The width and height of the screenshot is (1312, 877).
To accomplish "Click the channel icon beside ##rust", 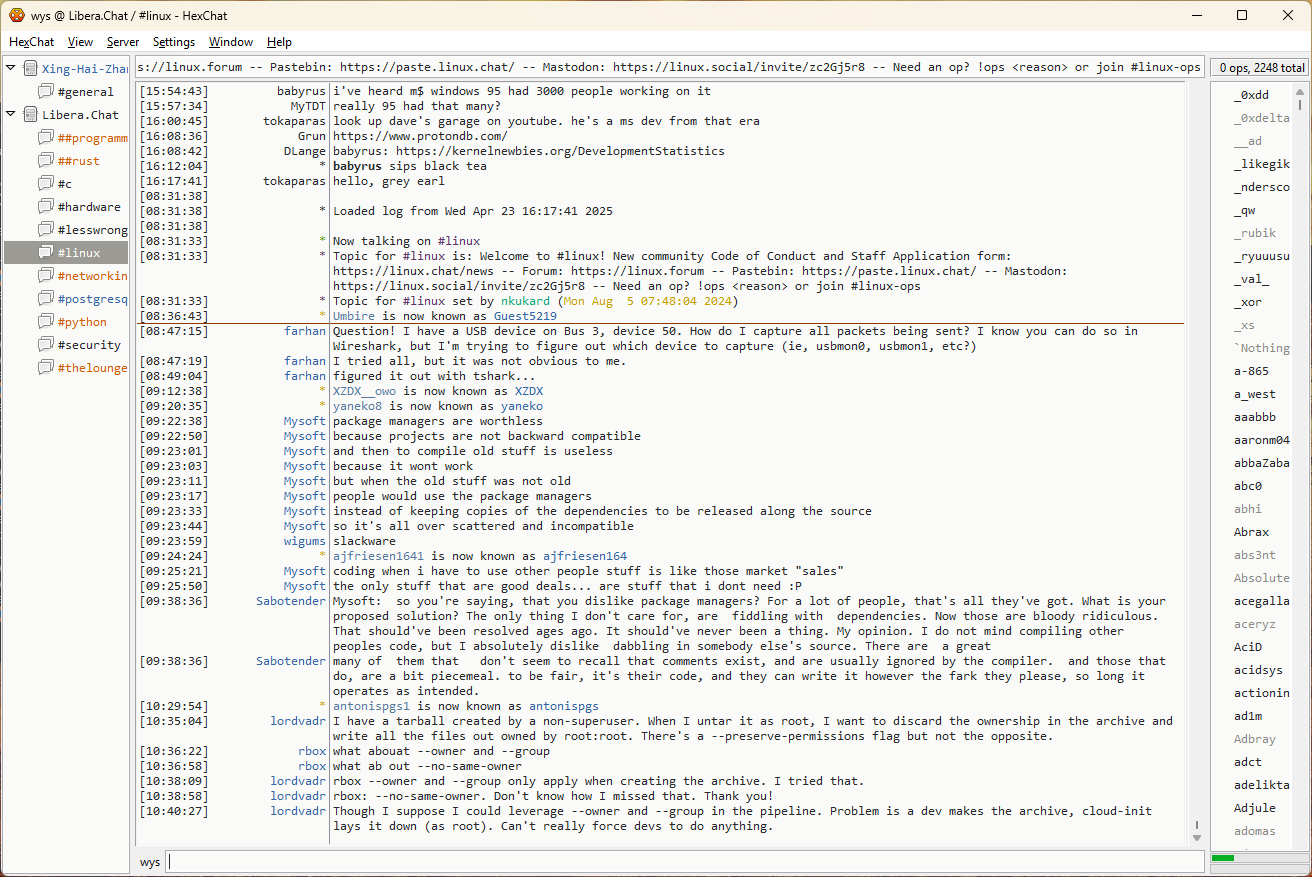I will (x=46, y=161).
